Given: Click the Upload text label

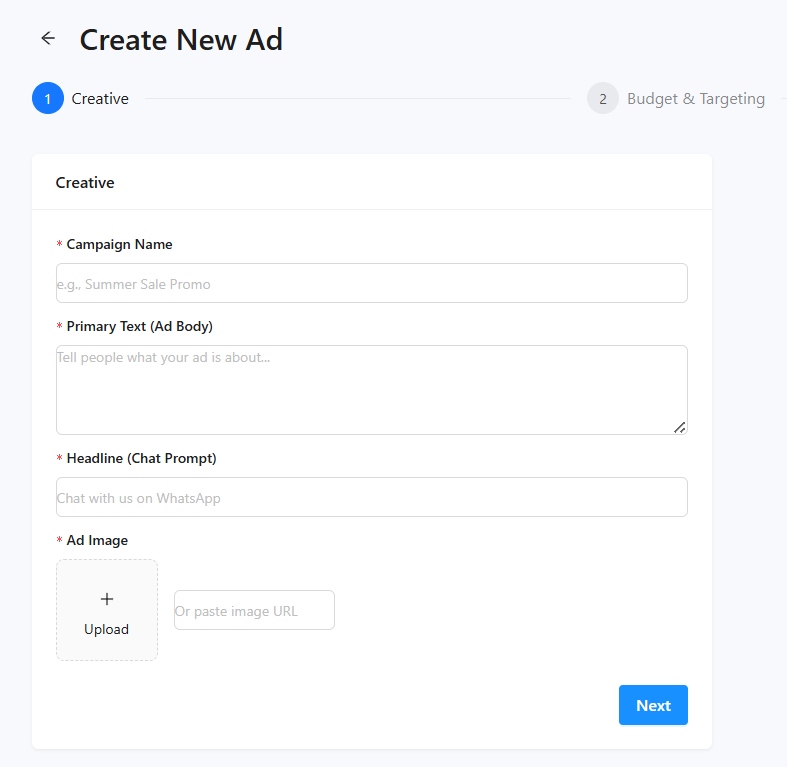Looking at the screenshot, I should (107, 629).
